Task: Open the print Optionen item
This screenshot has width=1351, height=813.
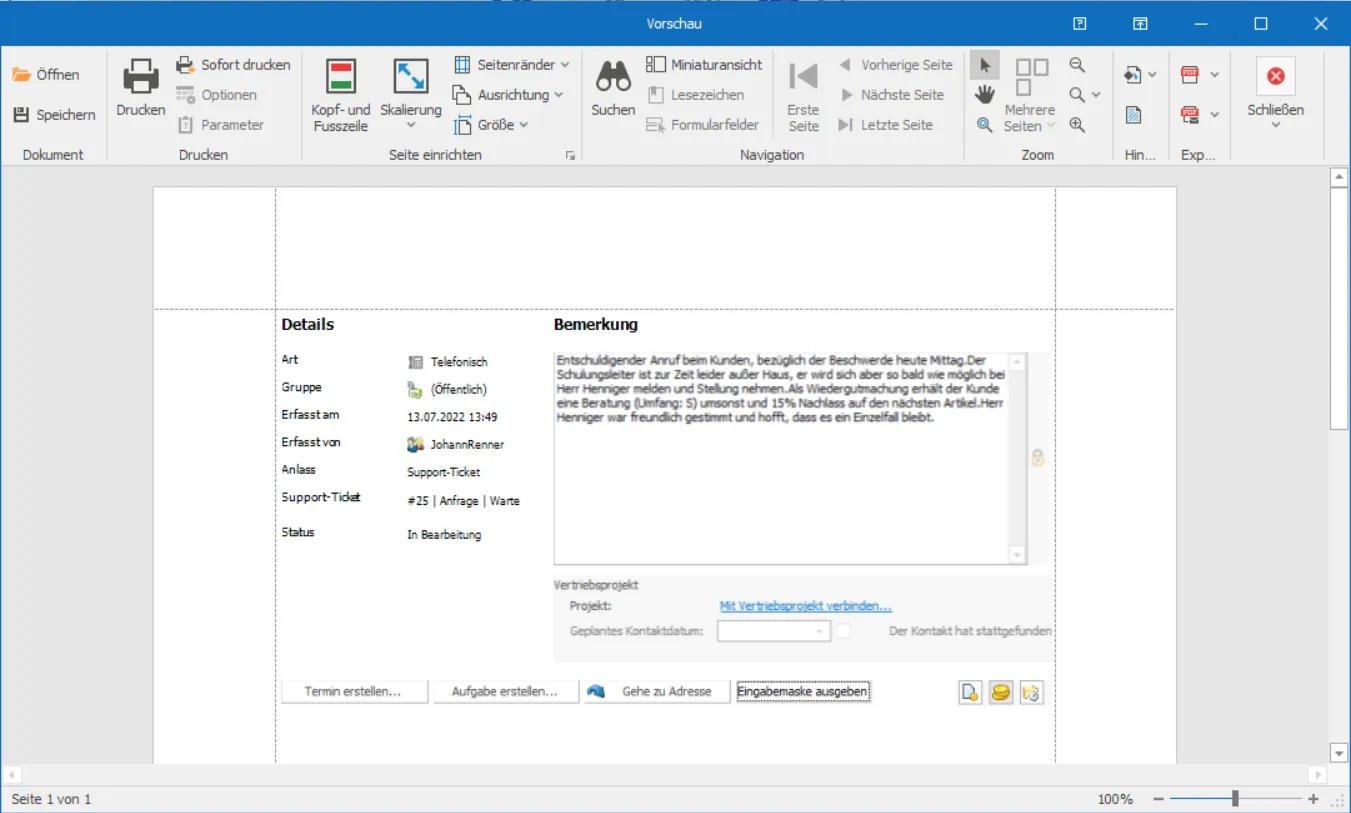Action: 217,95
